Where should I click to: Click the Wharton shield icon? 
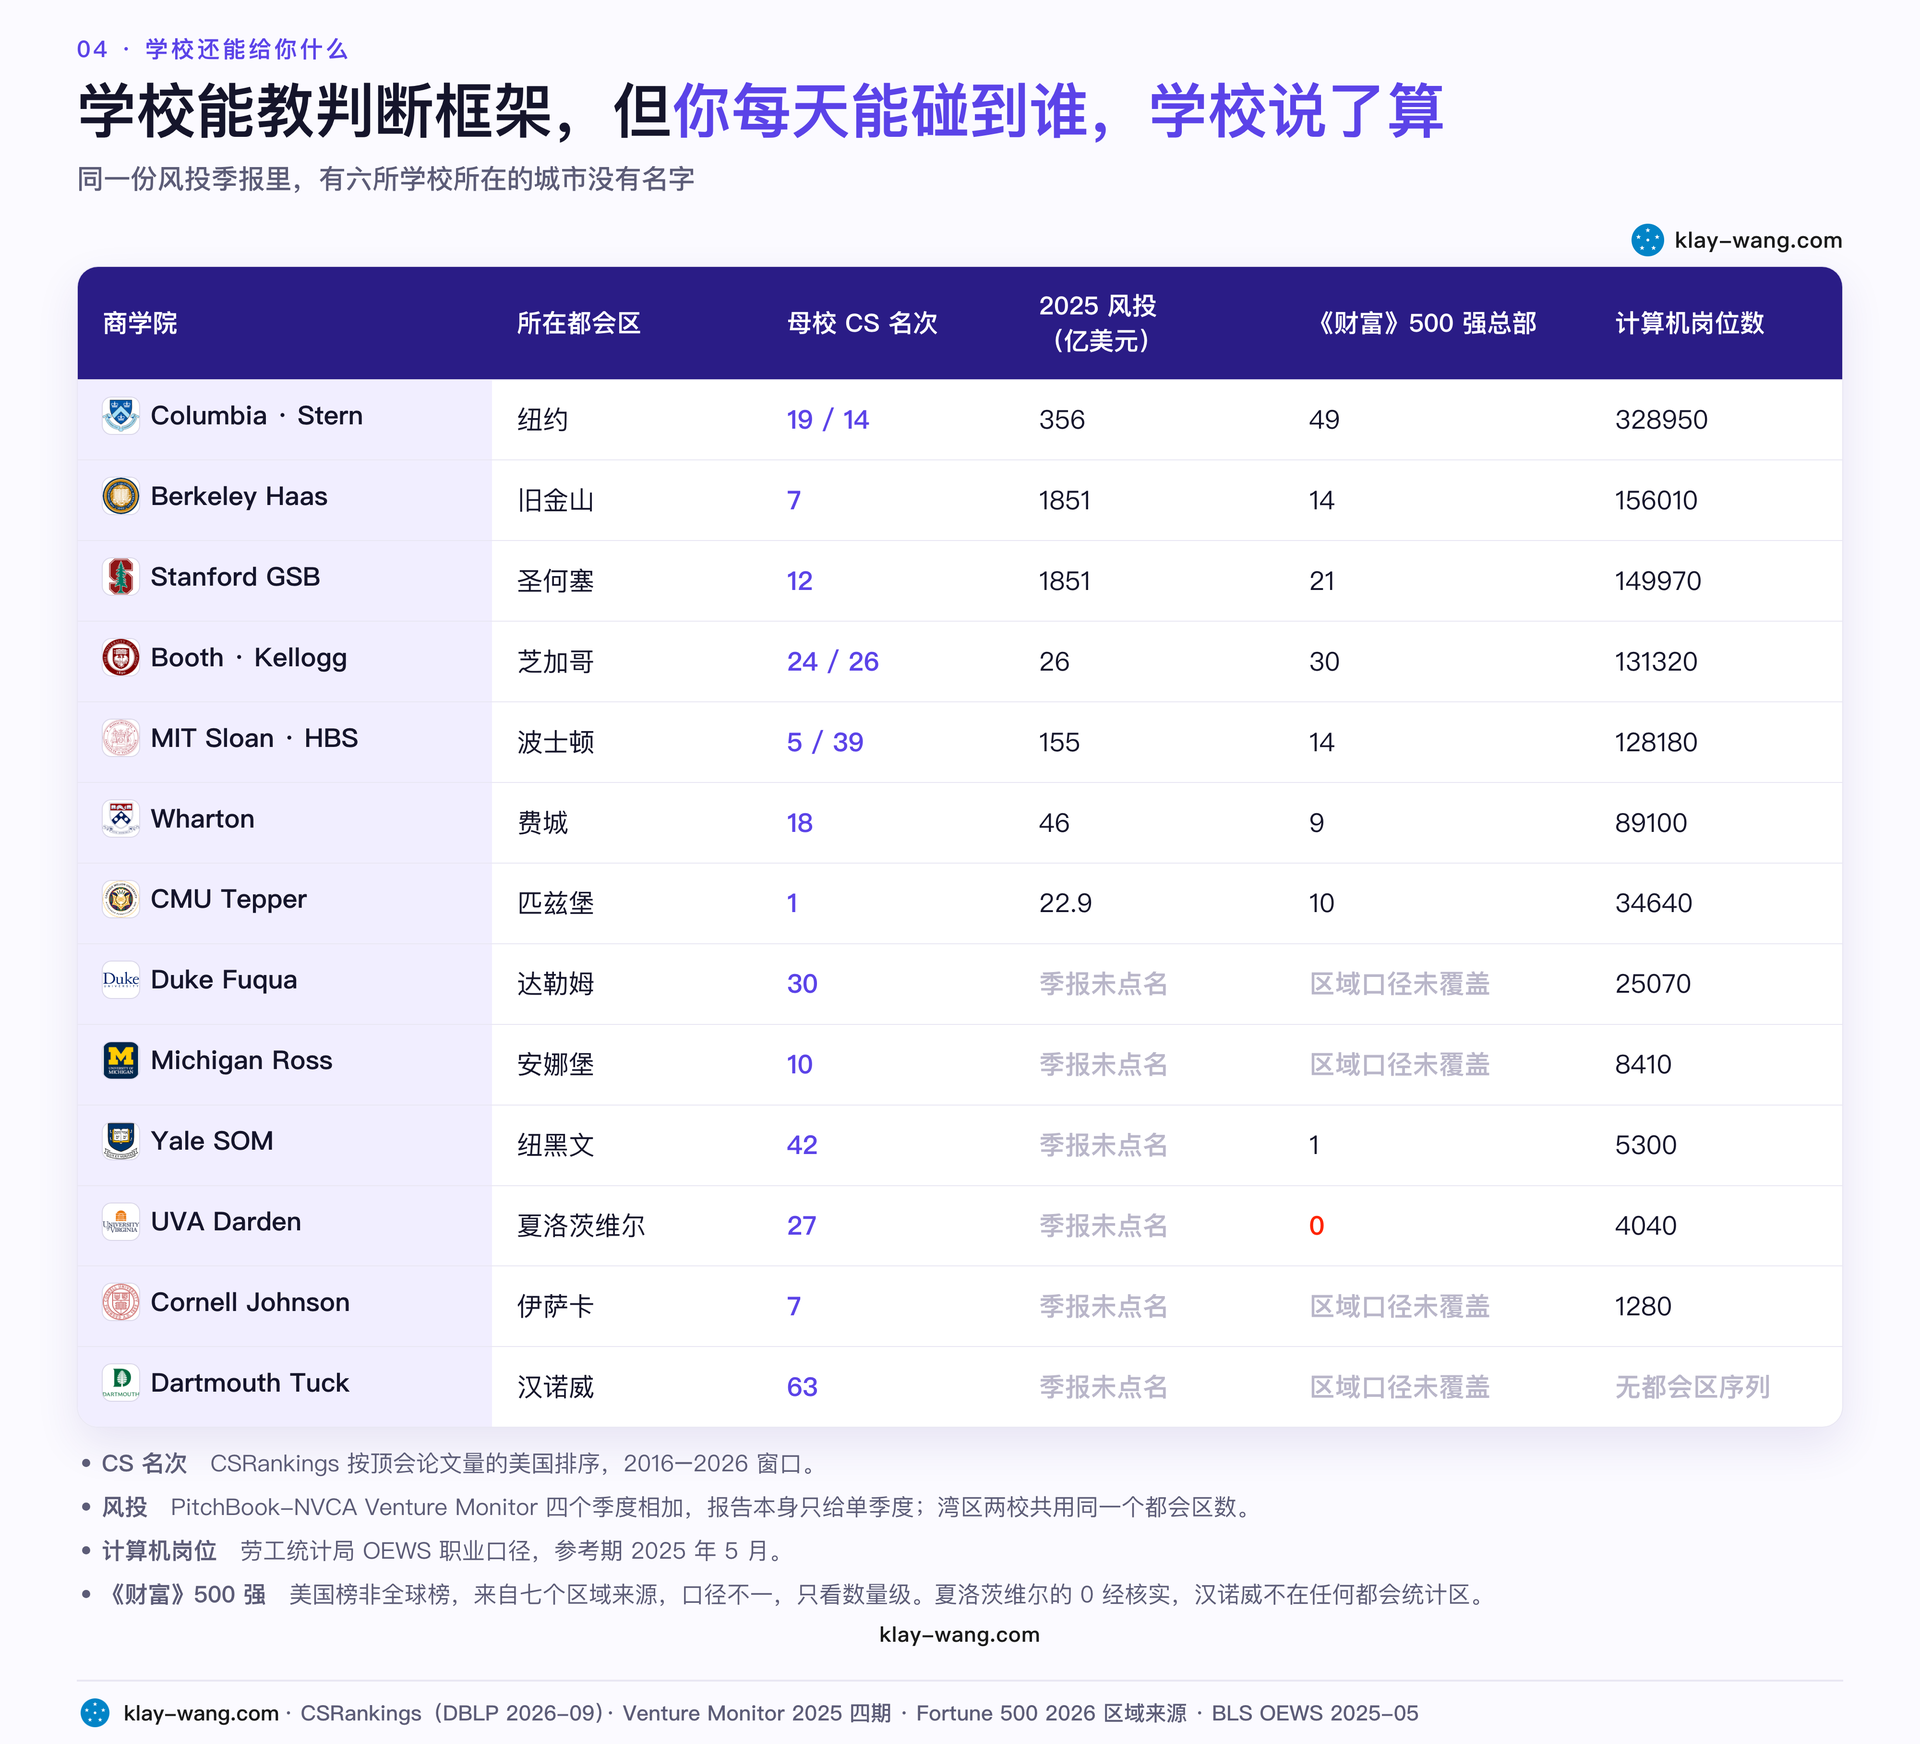[x=121, y=818]
